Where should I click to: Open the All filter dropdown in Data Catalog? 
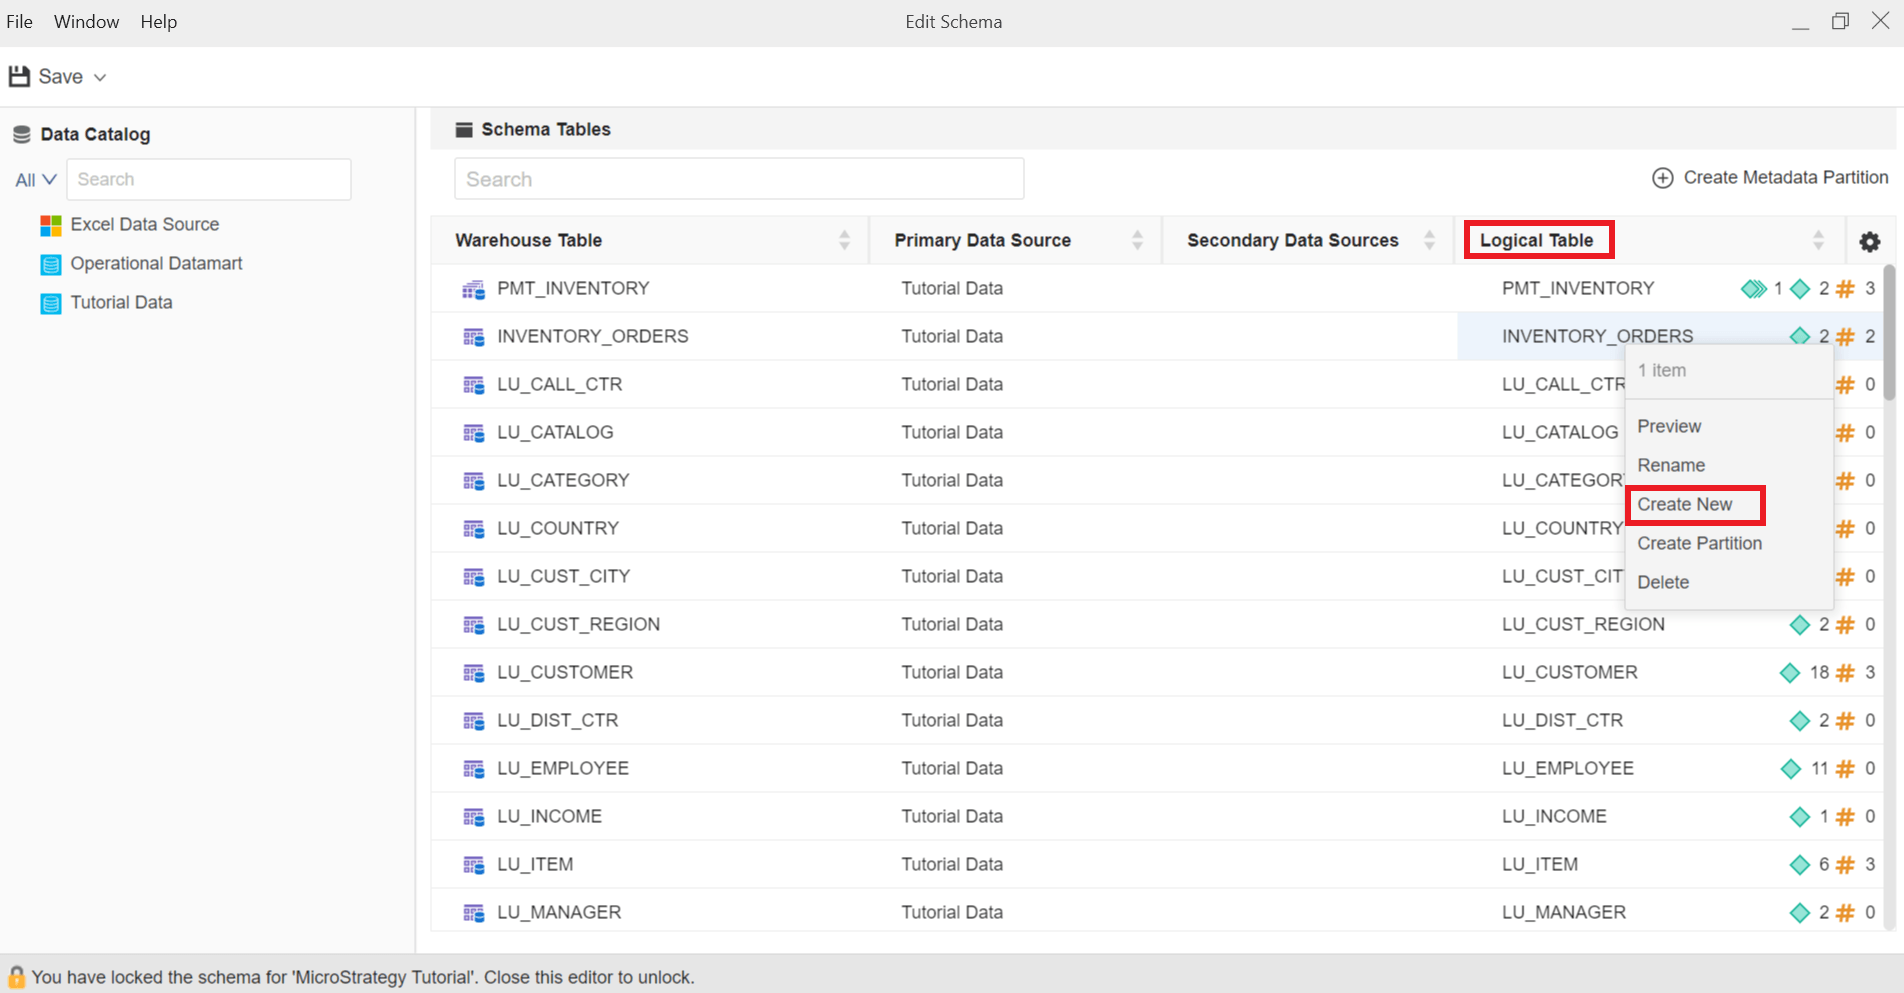coord(36,180)
